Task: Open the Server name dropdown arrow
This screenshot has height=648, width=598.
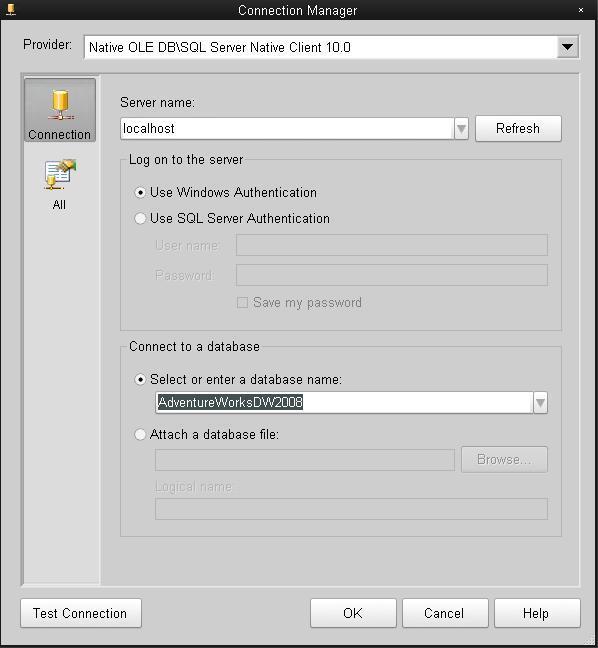Action: pos(461,129)
